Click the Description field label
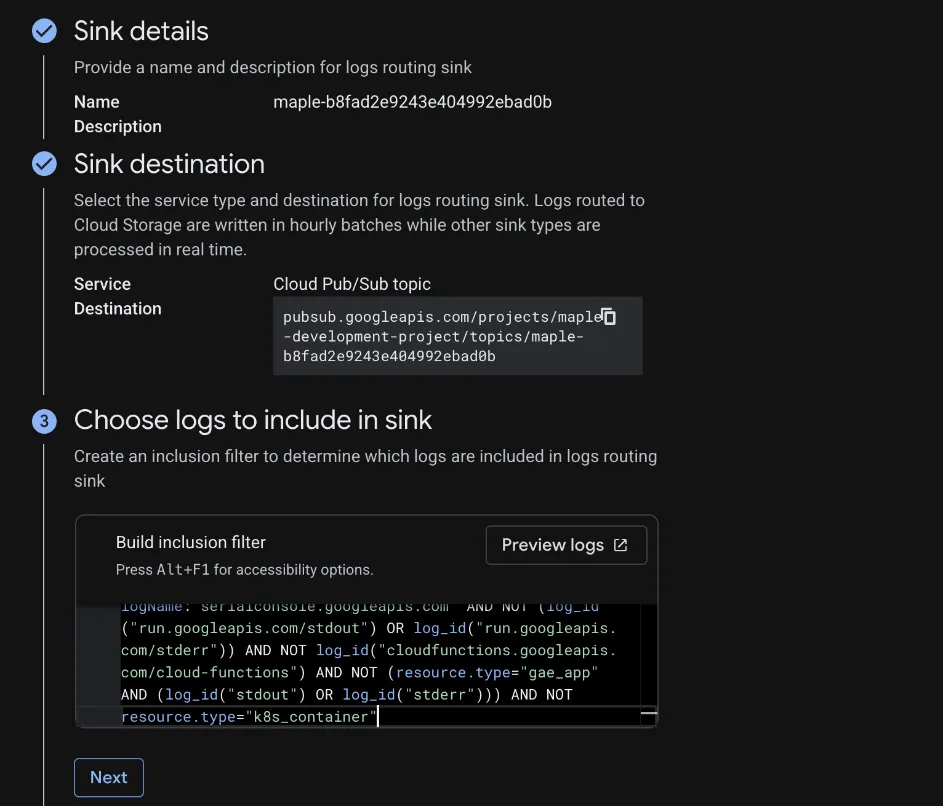Viewport: 943px width, 806px height. (x=118, y=126)
